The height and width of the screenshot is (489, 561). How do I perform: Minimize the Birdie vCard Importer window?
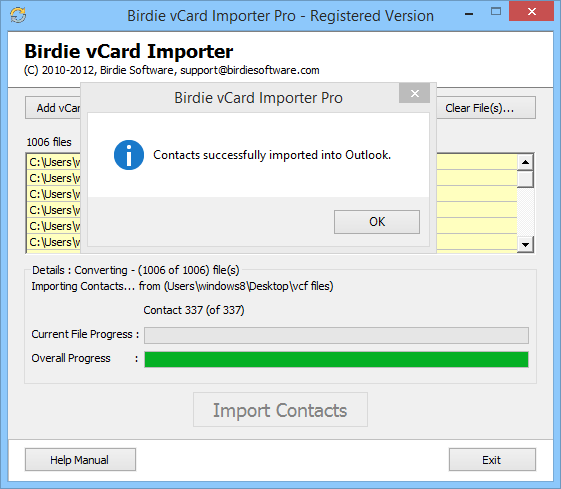(x=469, y=14)
